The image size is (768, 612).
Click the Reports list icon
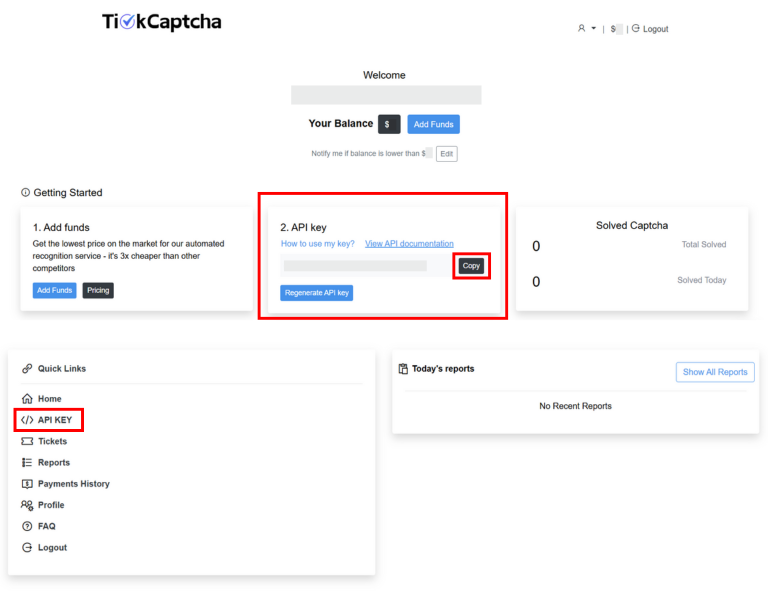pos(27,462)
